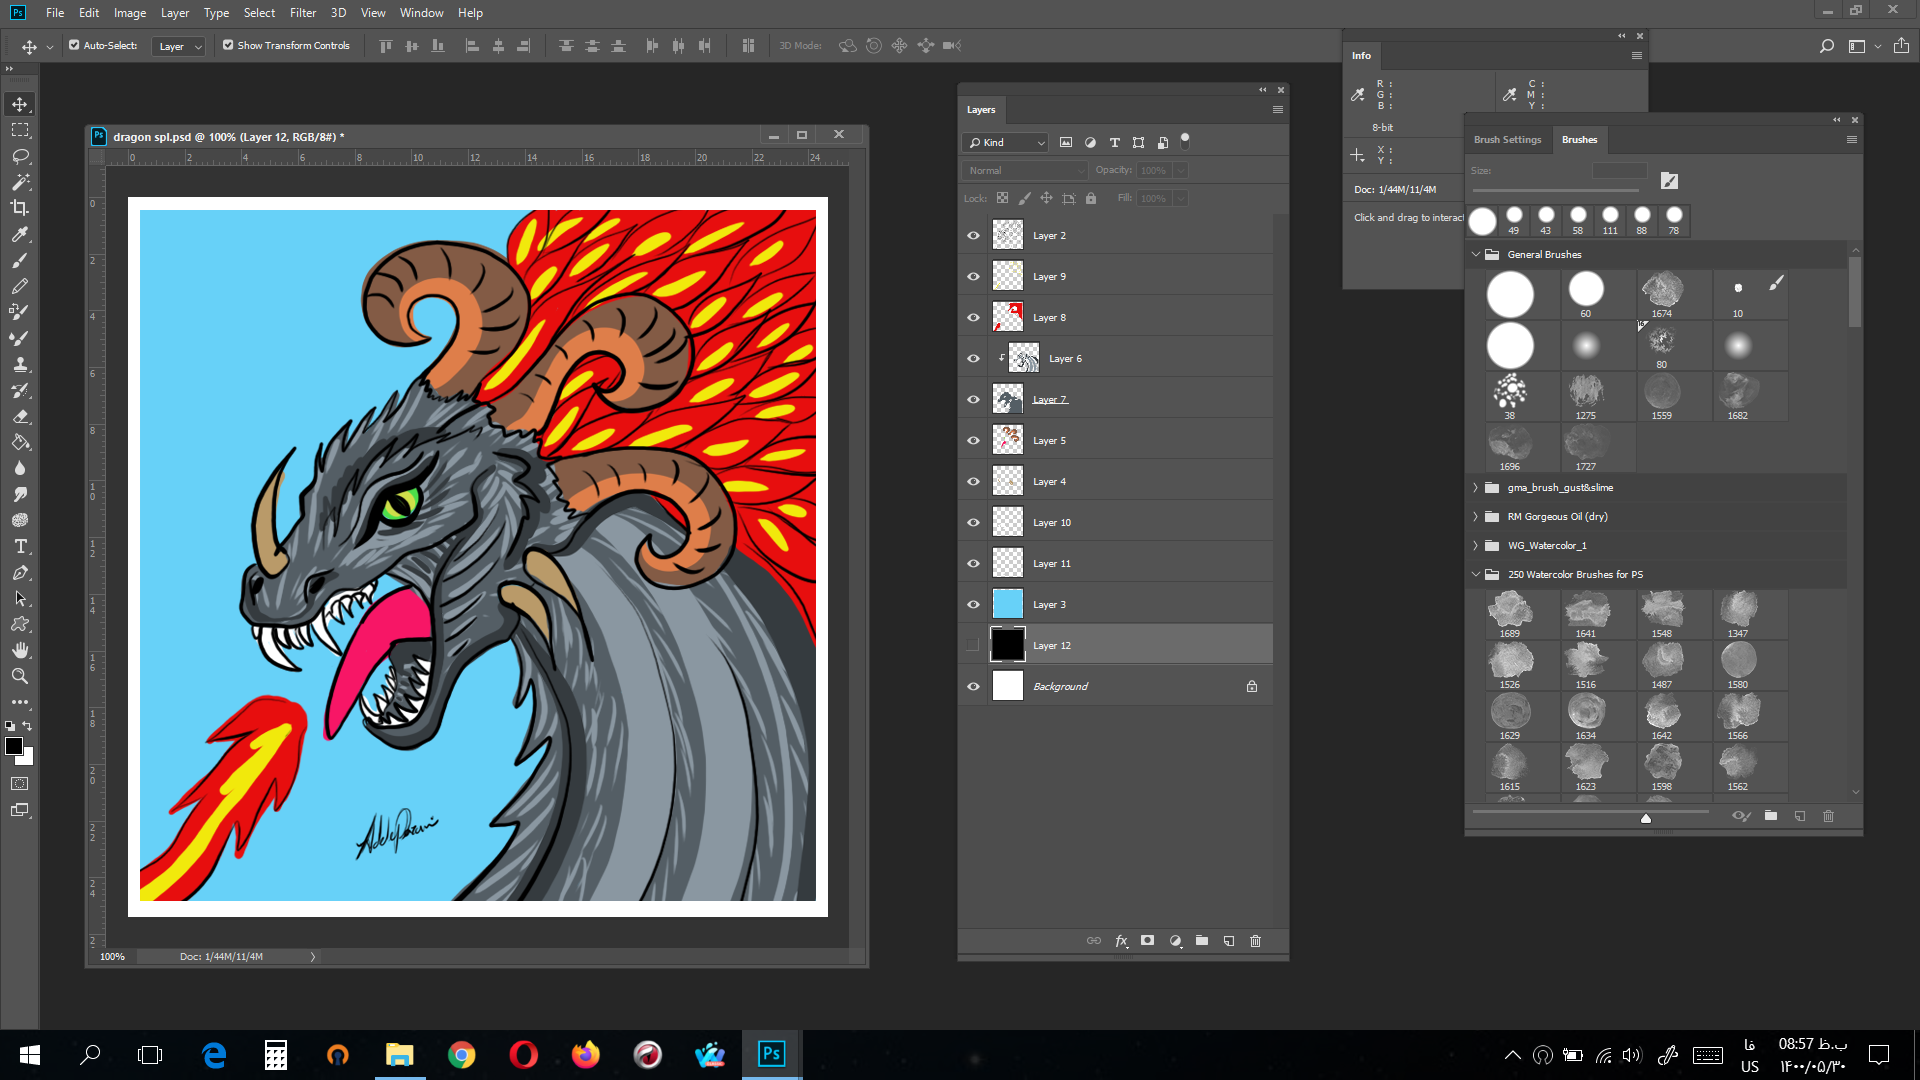Select brush preset 1674 thumbnail
Viewport: 1920px width, 1080px height.
[1662, 294]
